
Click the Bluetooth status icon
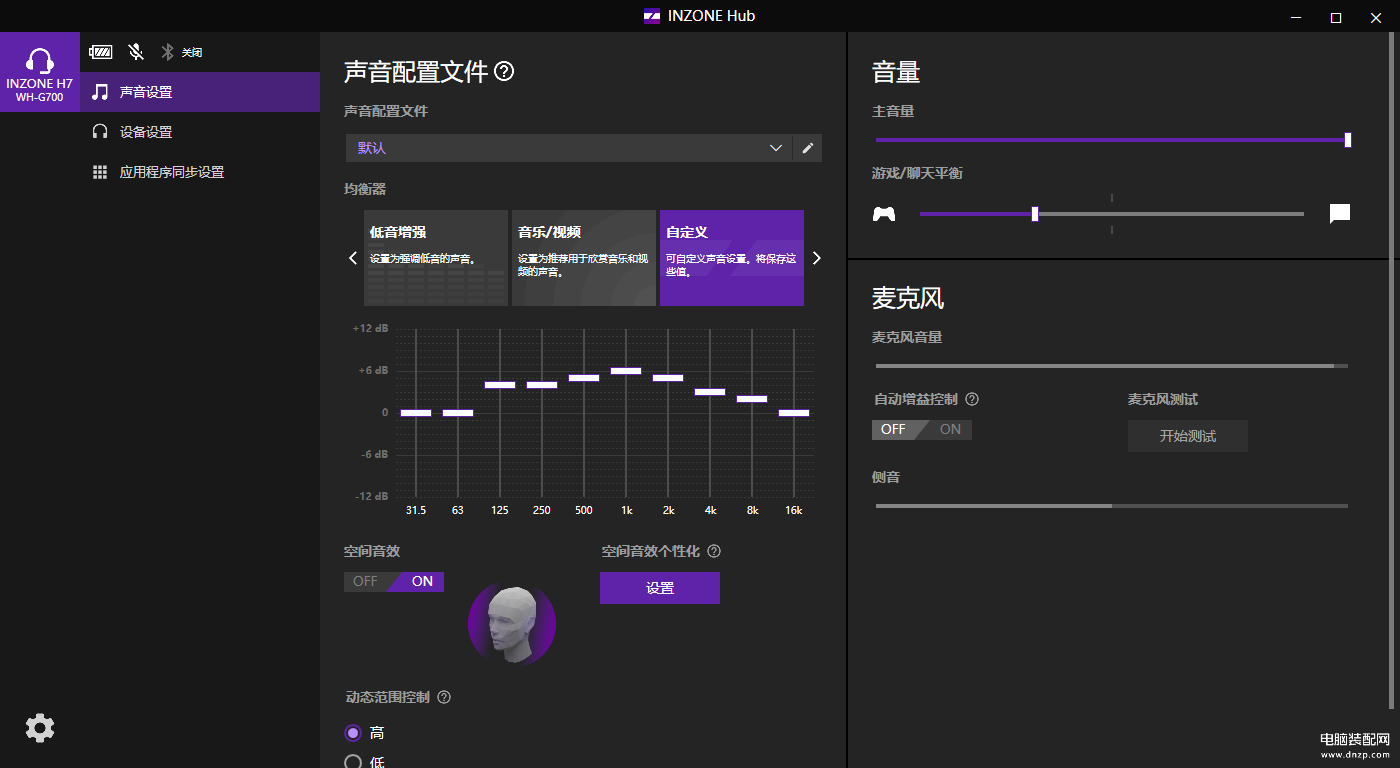168,52
